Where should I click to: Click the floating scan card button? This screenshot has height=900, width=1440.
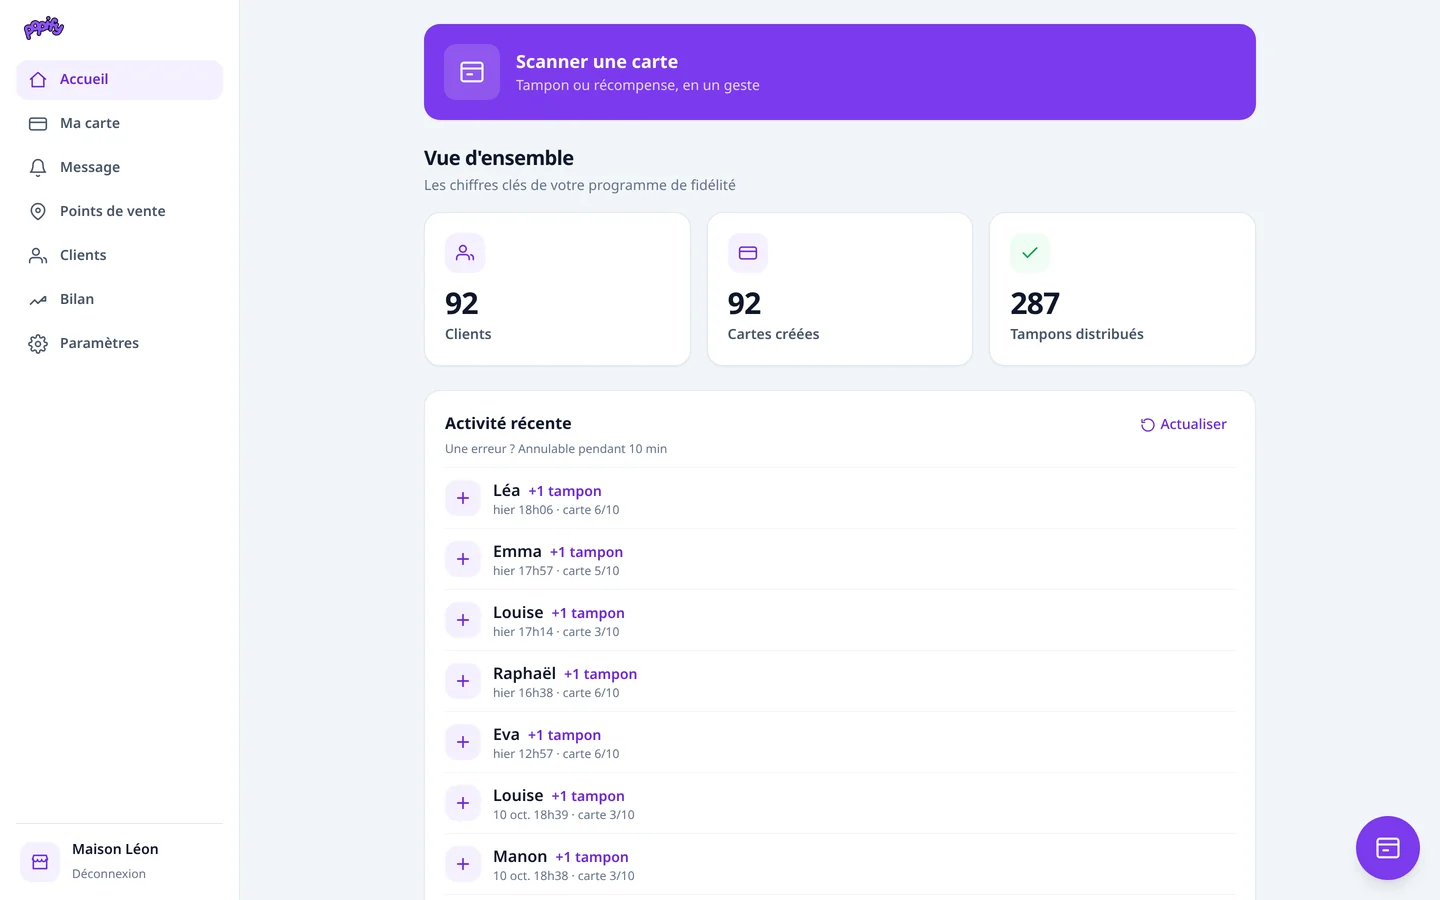point(1388,848)
